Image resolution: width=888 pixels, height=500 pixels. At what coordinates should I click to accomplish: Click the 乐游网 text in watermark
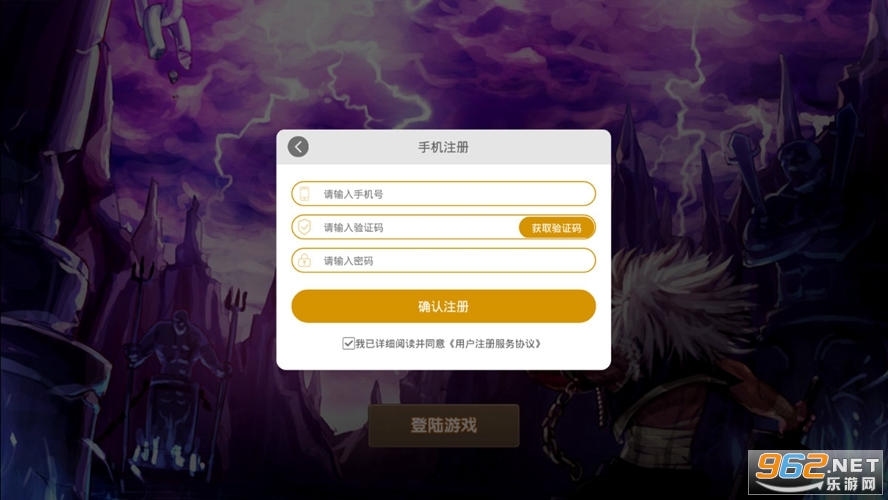(851, 484)
